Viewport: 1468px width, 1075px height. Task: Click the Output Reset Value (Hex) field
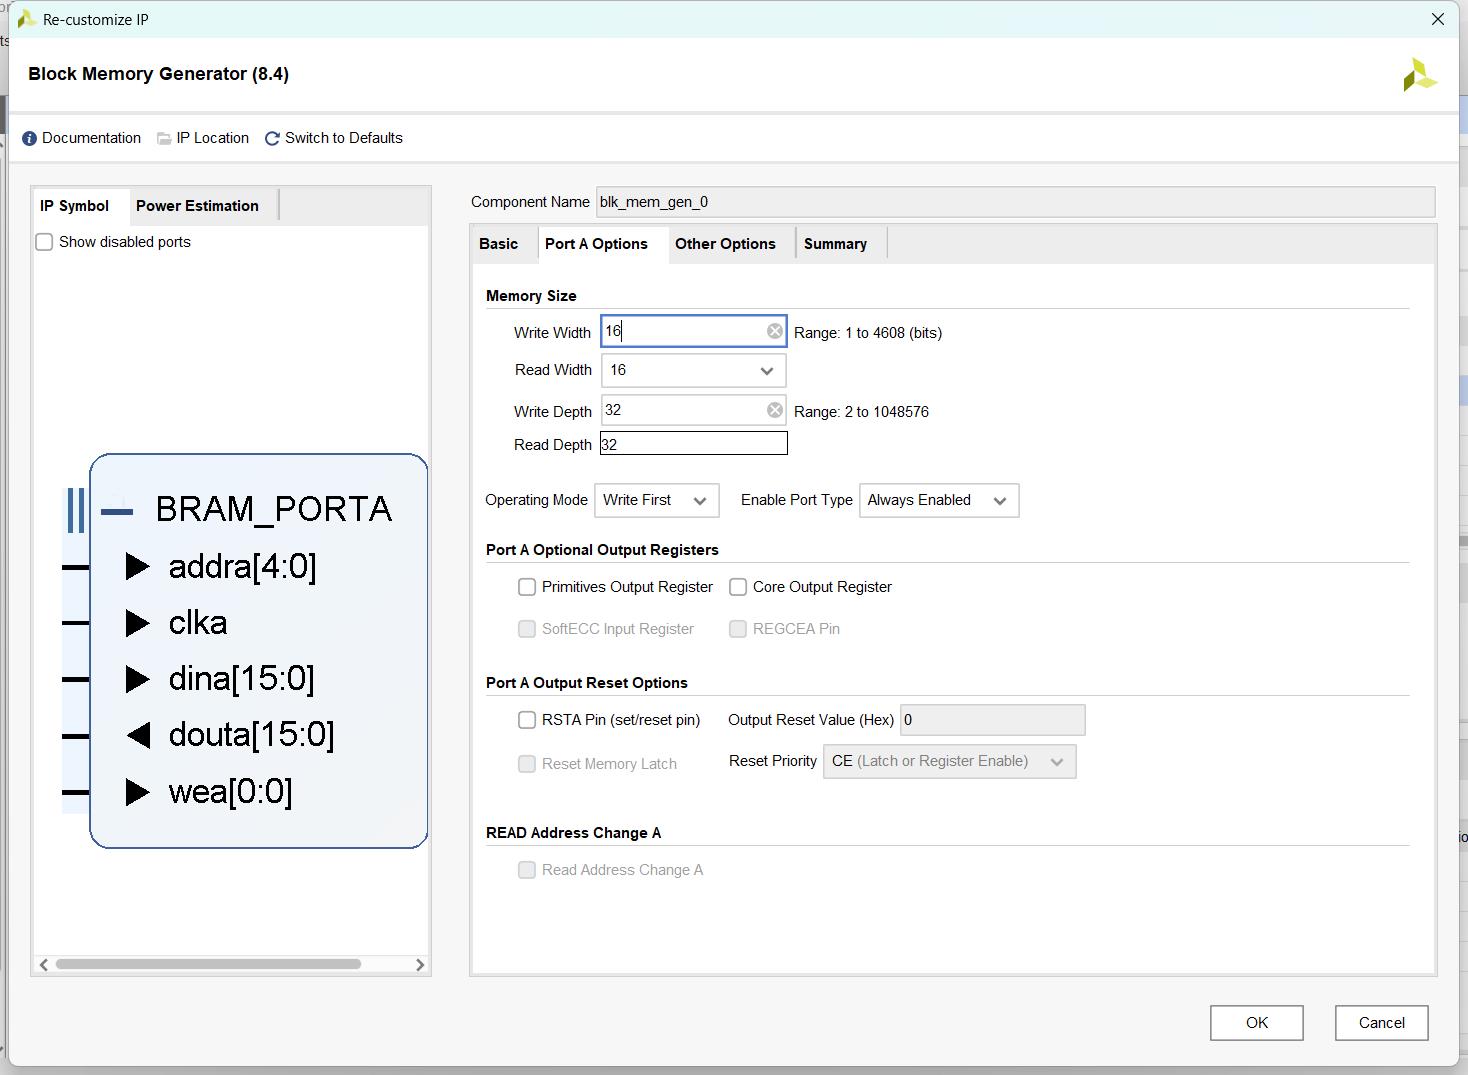(992, 720)
